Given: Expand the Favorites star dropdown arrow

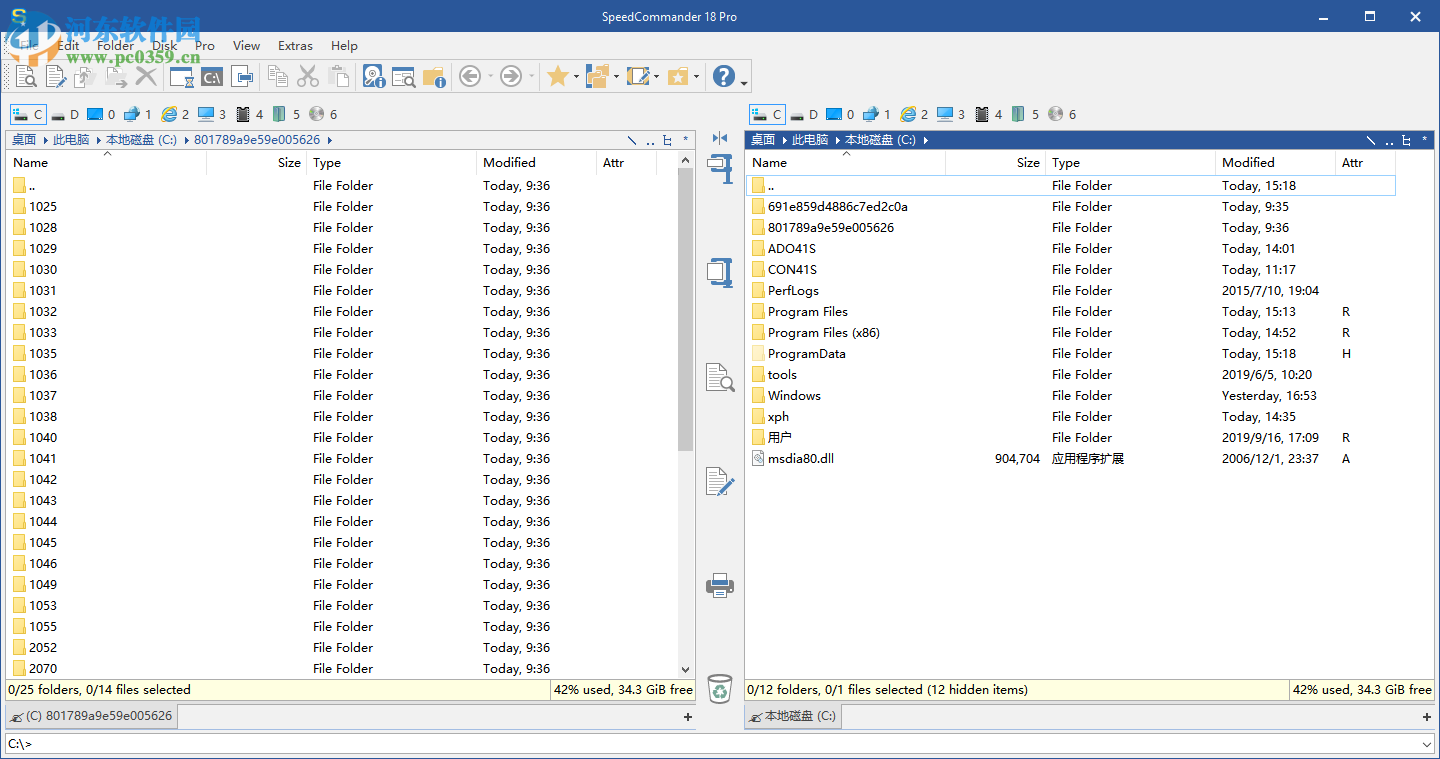Looking at the screenshot, I should (x=576, y=77).
